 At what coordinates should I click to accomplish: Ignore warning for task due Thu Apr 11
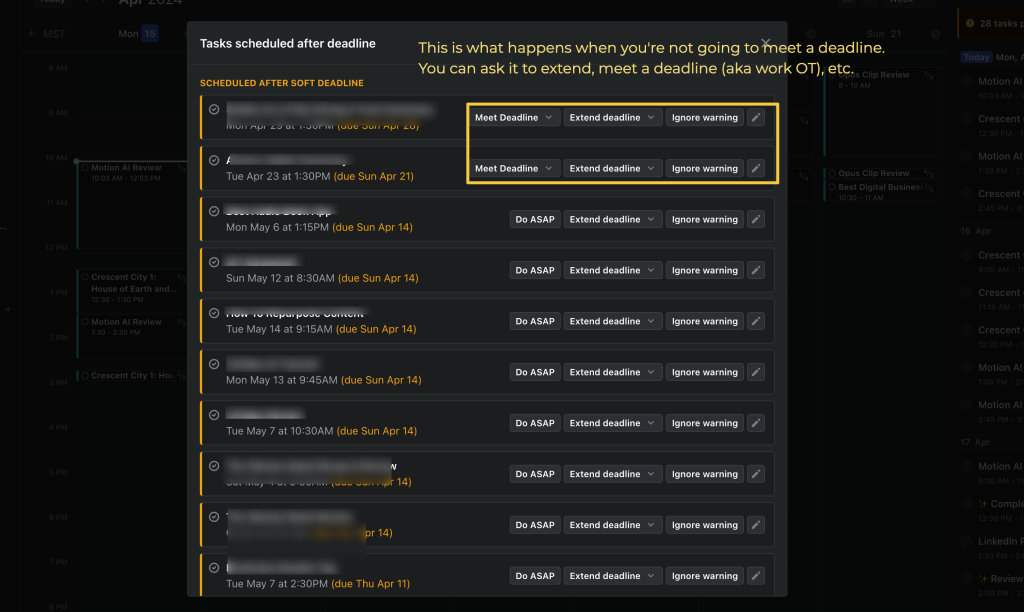(705, 576)
